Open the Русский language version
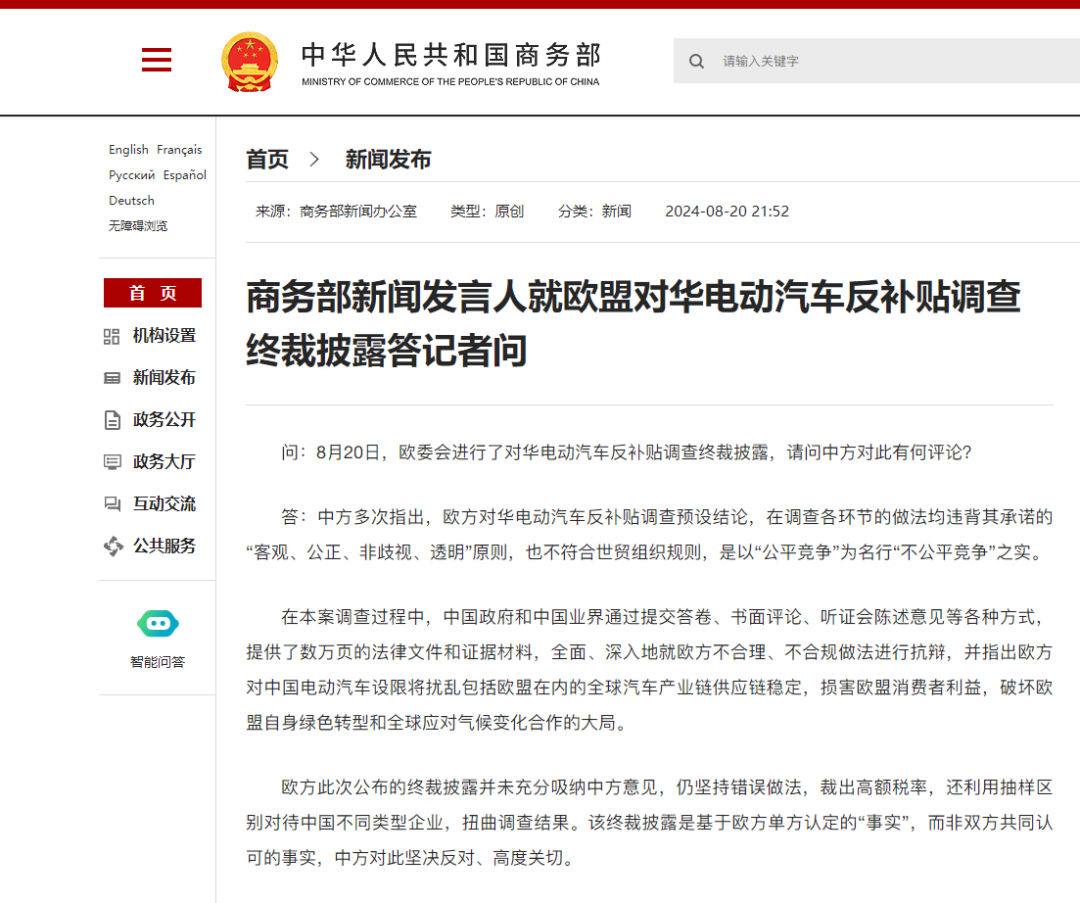The image size is (1080, 903). coord(132,174)
